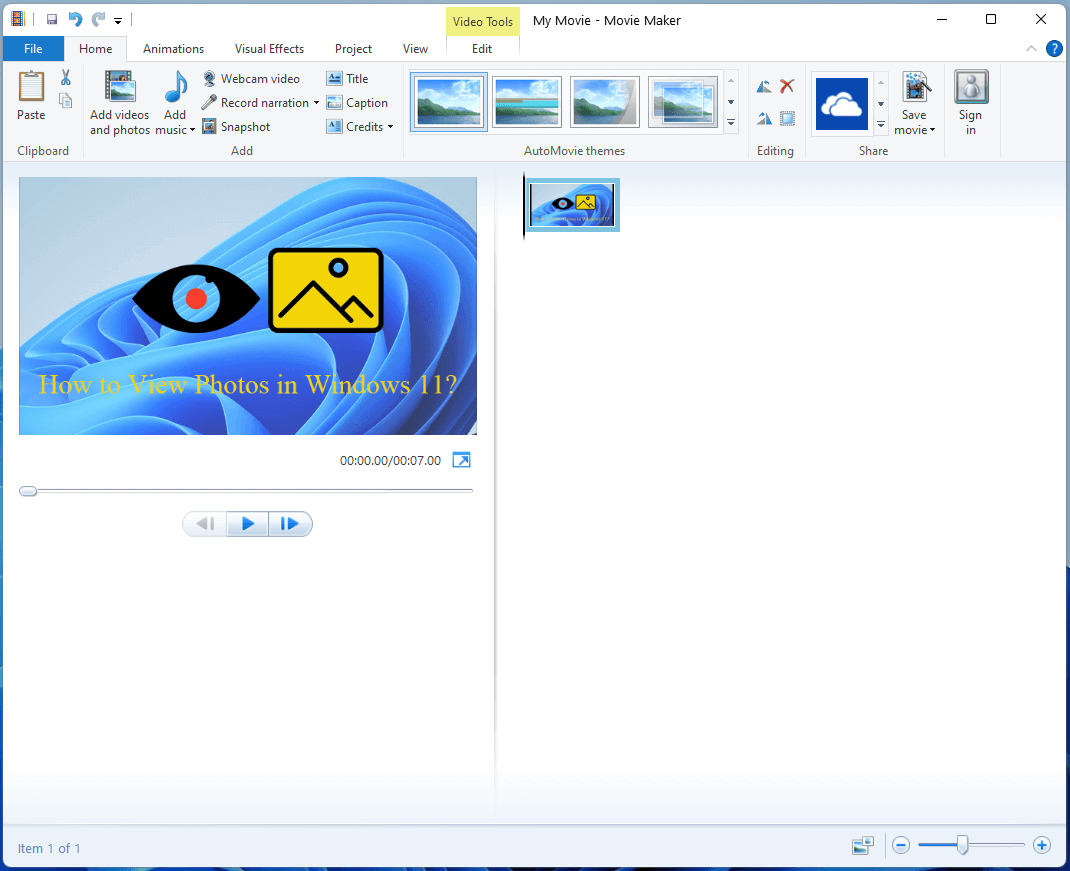
Task: Click the Cut scissors icon
Action: (x=66, y=77)
